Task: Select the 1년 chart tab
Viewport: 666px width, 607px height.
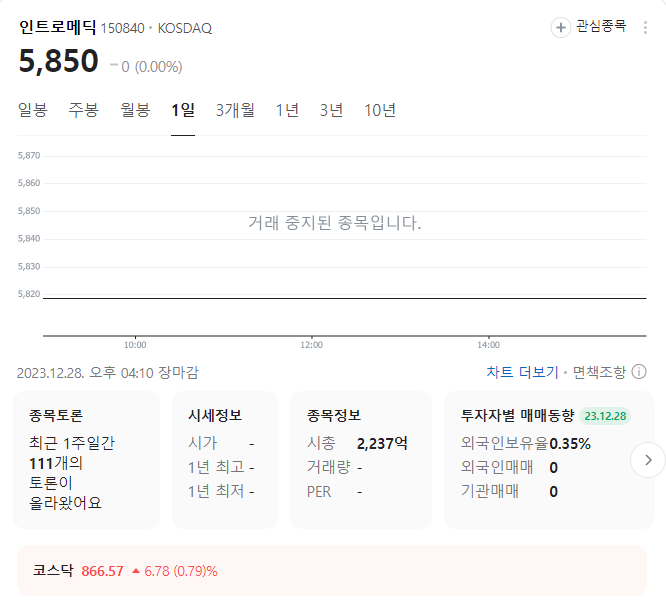Action: tap(288, 110)
